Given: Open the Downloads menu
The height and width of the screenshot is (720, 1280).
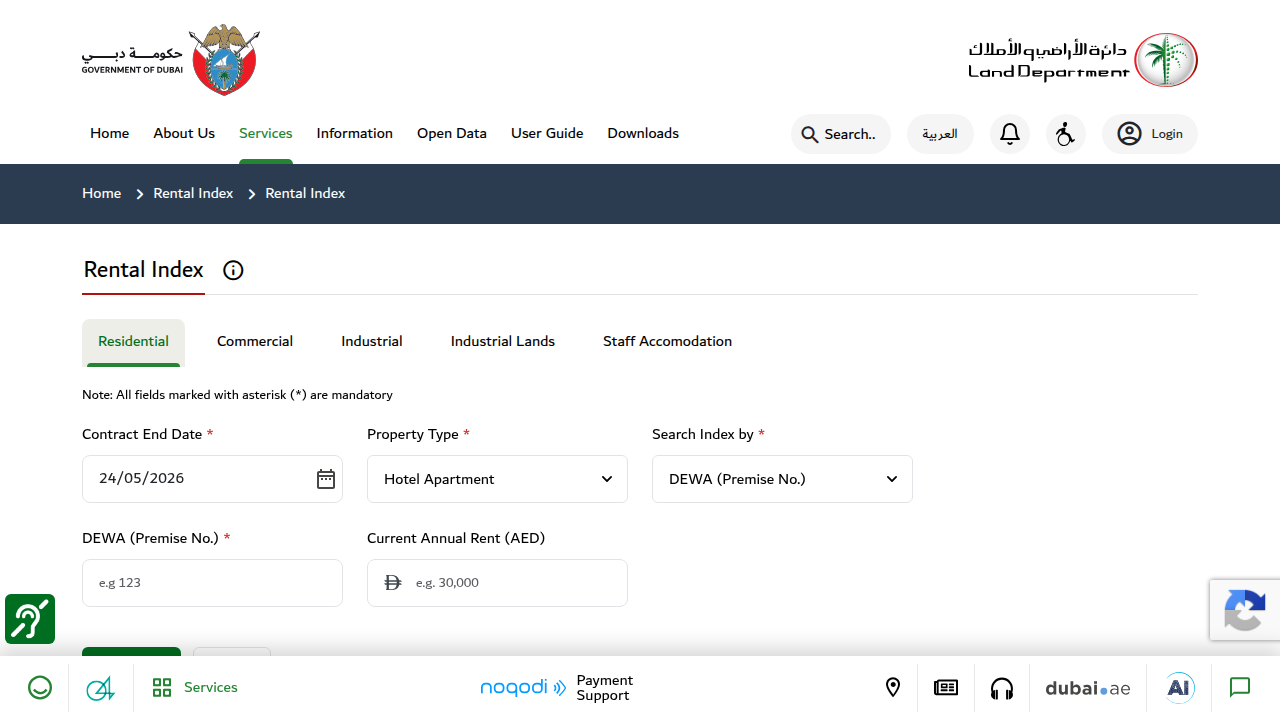Looking at the screenshot, I should pos(643,134).
